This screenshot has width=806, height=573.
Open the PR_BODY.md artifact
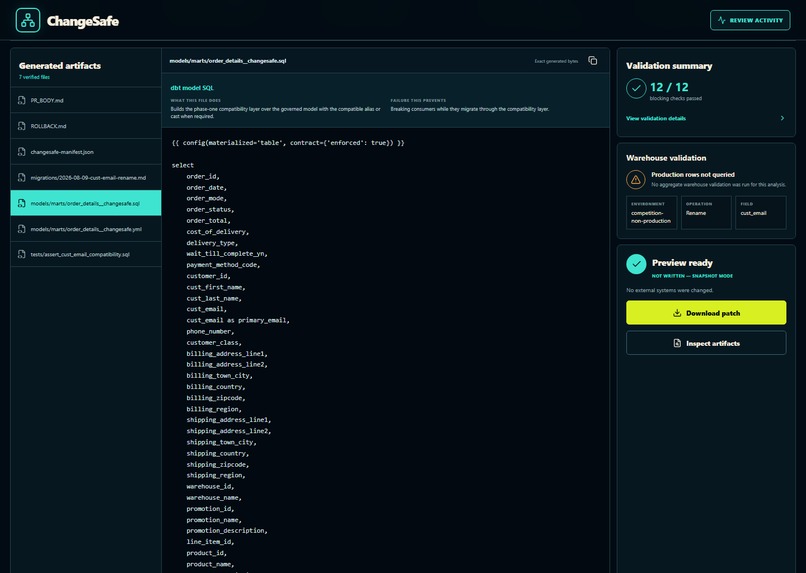click(x=86, y=100)
